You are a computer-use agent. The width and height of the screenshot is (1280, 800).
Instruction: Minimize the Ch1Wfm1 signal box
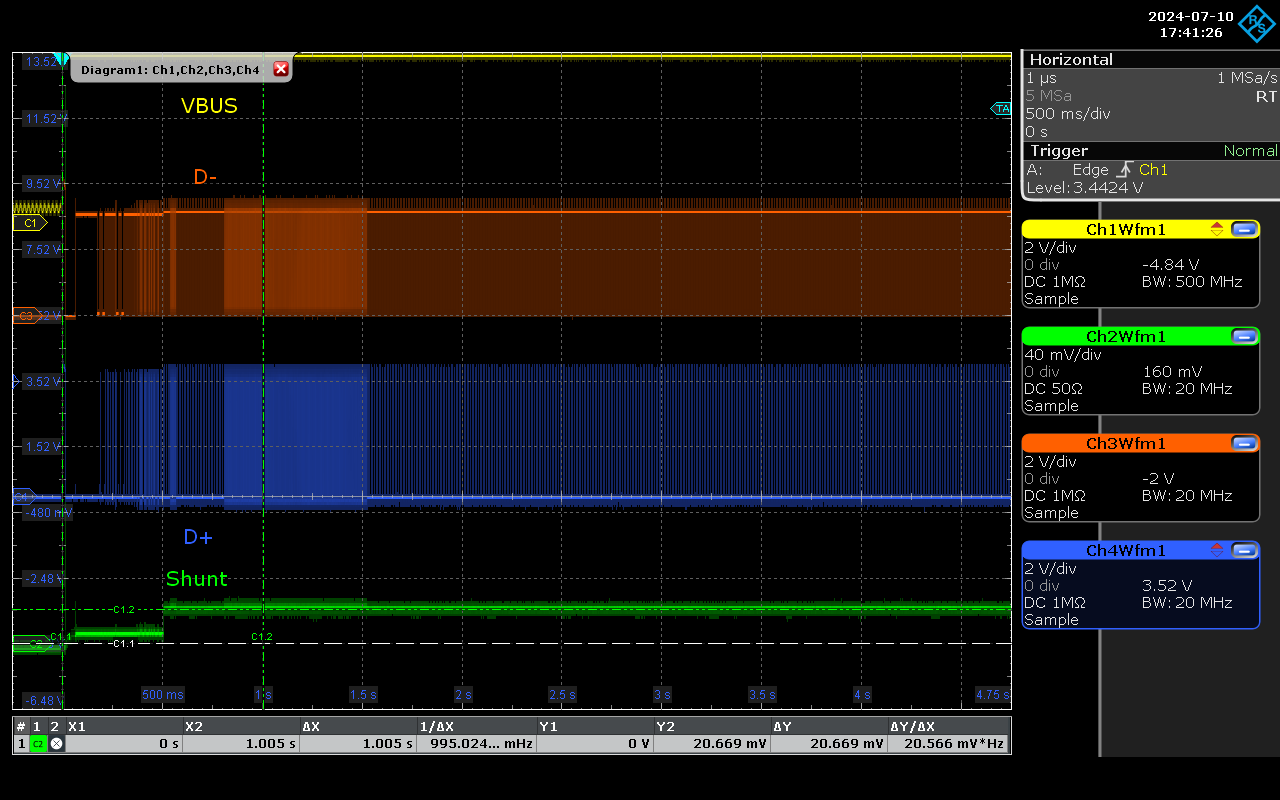pyautogui.click(x=1244, y=229)
